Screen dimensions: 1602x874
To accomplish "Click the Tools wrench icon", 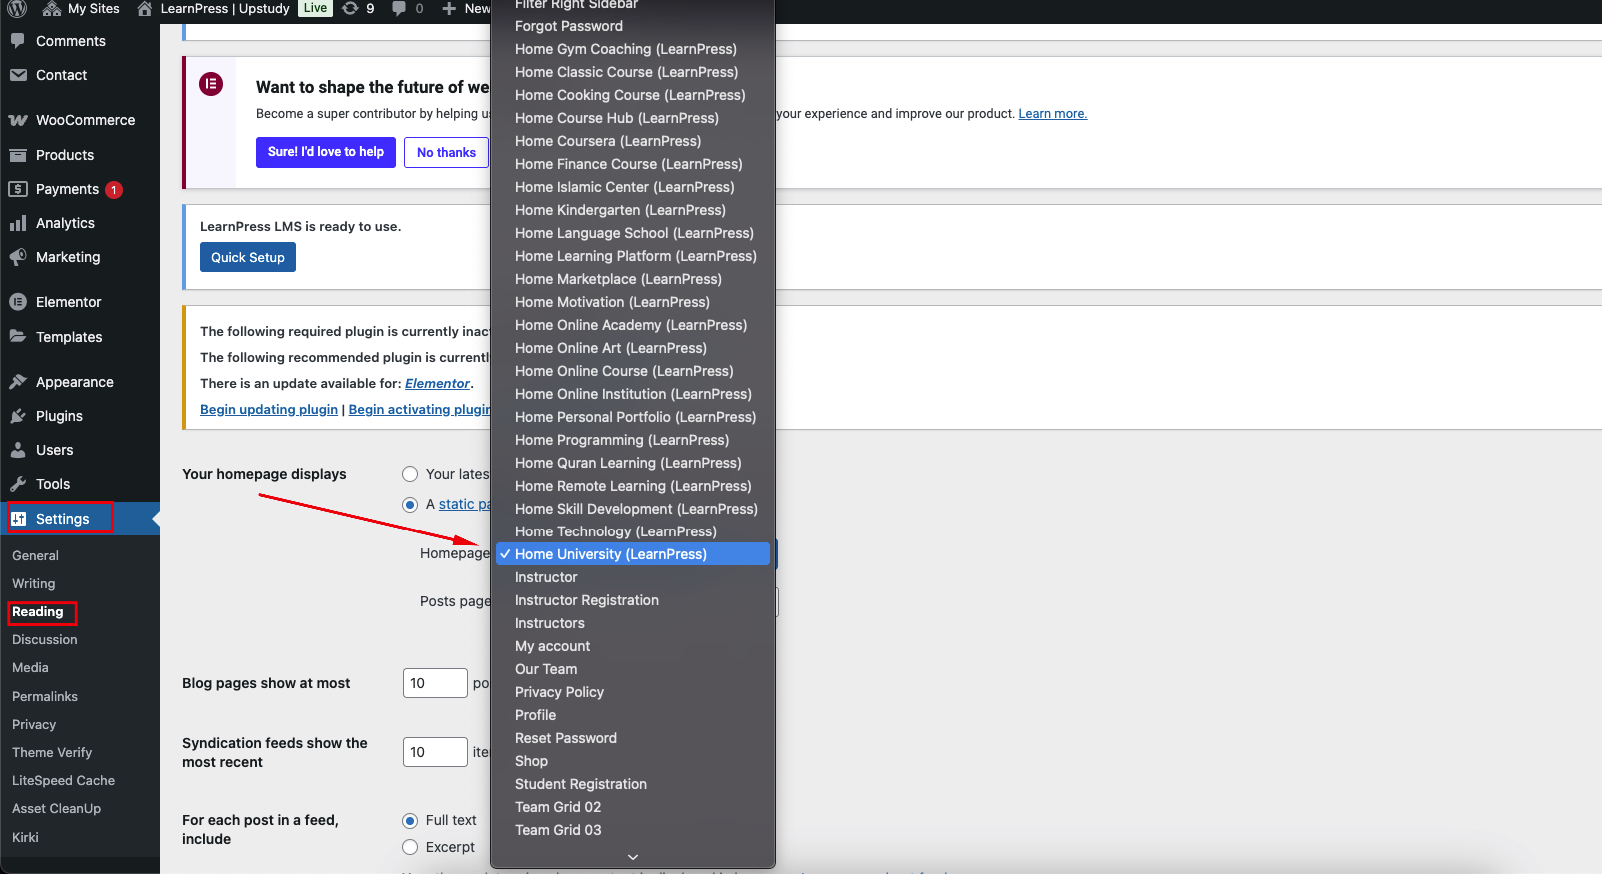I will tap(18, 484).
